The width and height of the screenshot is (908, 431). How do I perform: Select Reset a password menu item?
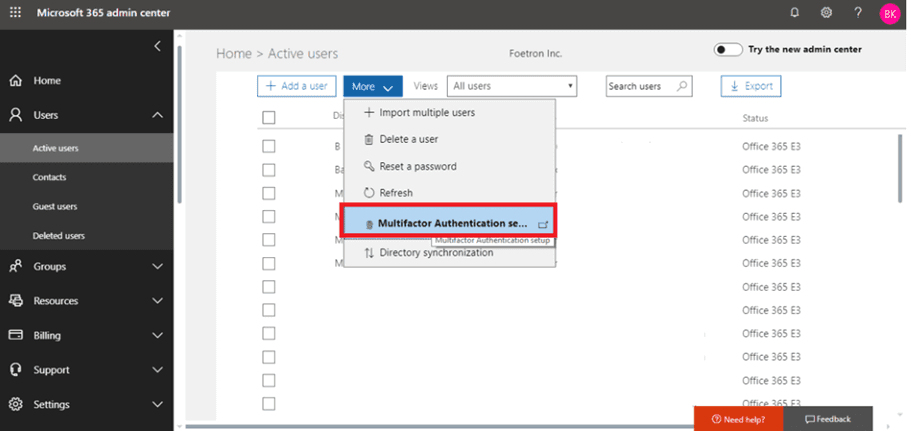click(x=449, y=166)
